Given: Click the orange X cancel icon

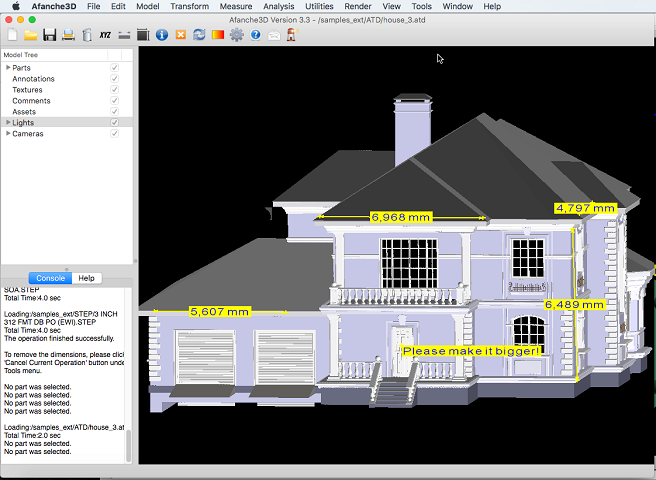Looking at the screenshot, I should coord(181,35).
